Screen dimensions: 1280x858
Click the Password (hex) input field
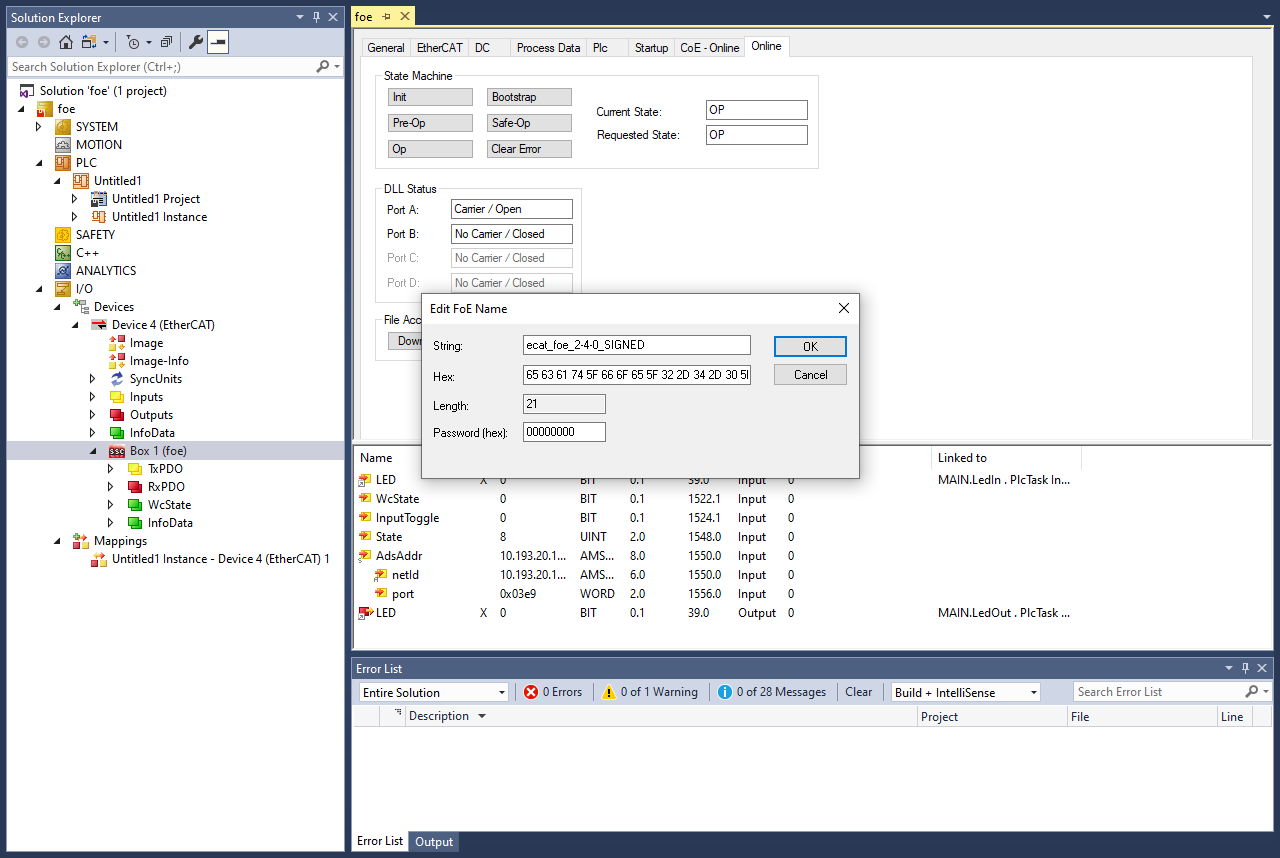point(564,433)
